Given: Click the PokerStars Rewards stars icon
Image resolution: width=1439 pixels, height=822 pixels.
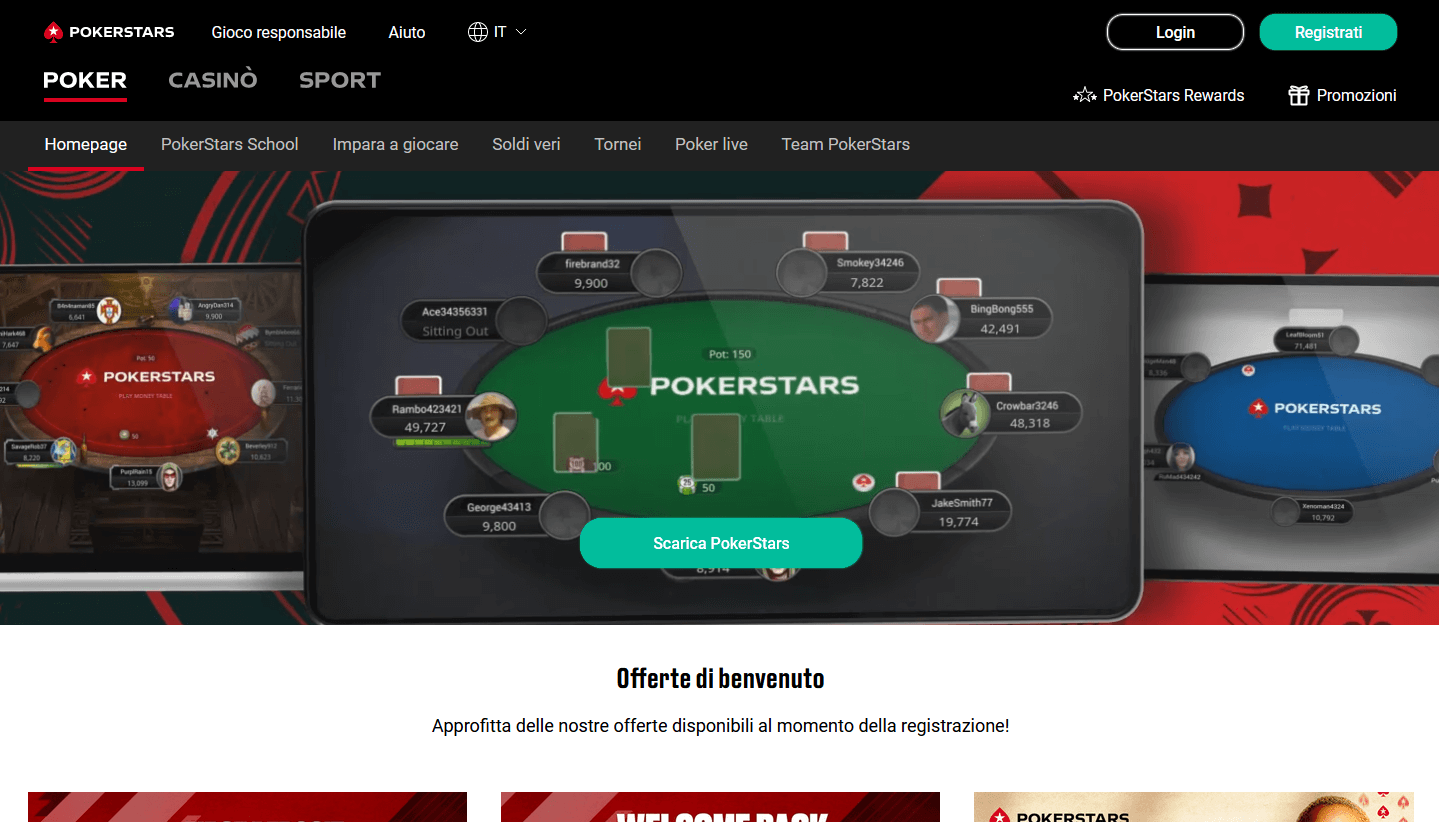Looking at the screenshot, I should [1084, 96].
